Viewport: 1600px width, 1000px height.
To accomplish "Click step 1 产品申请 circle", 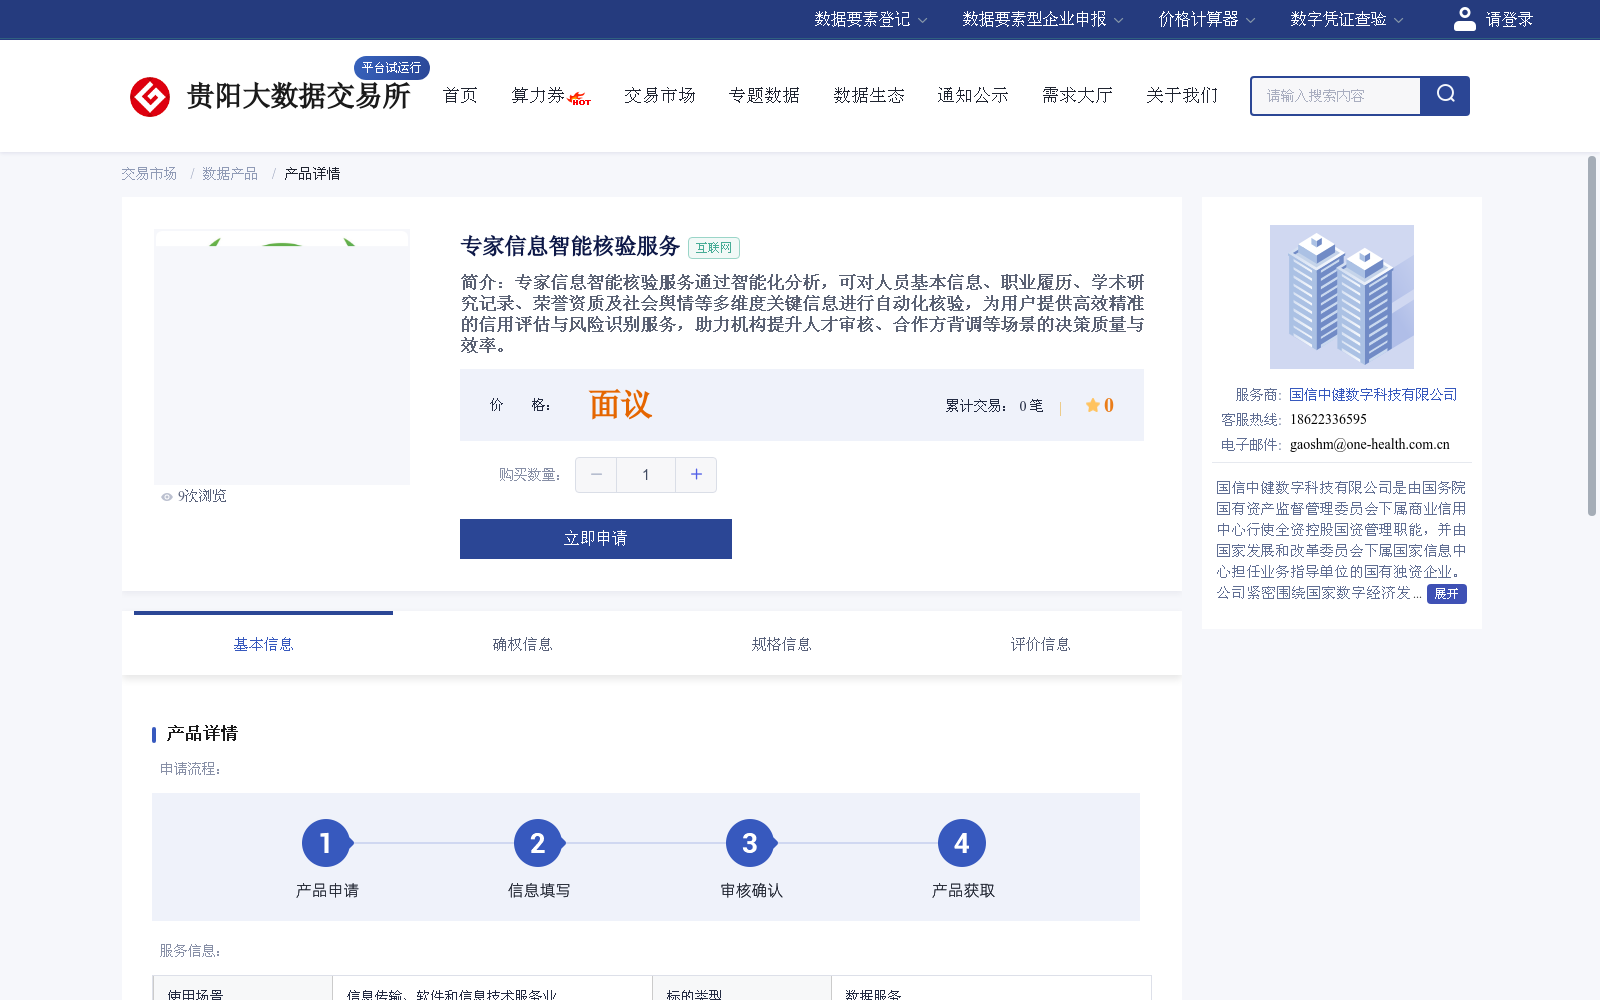I will (x=326, y=843).
